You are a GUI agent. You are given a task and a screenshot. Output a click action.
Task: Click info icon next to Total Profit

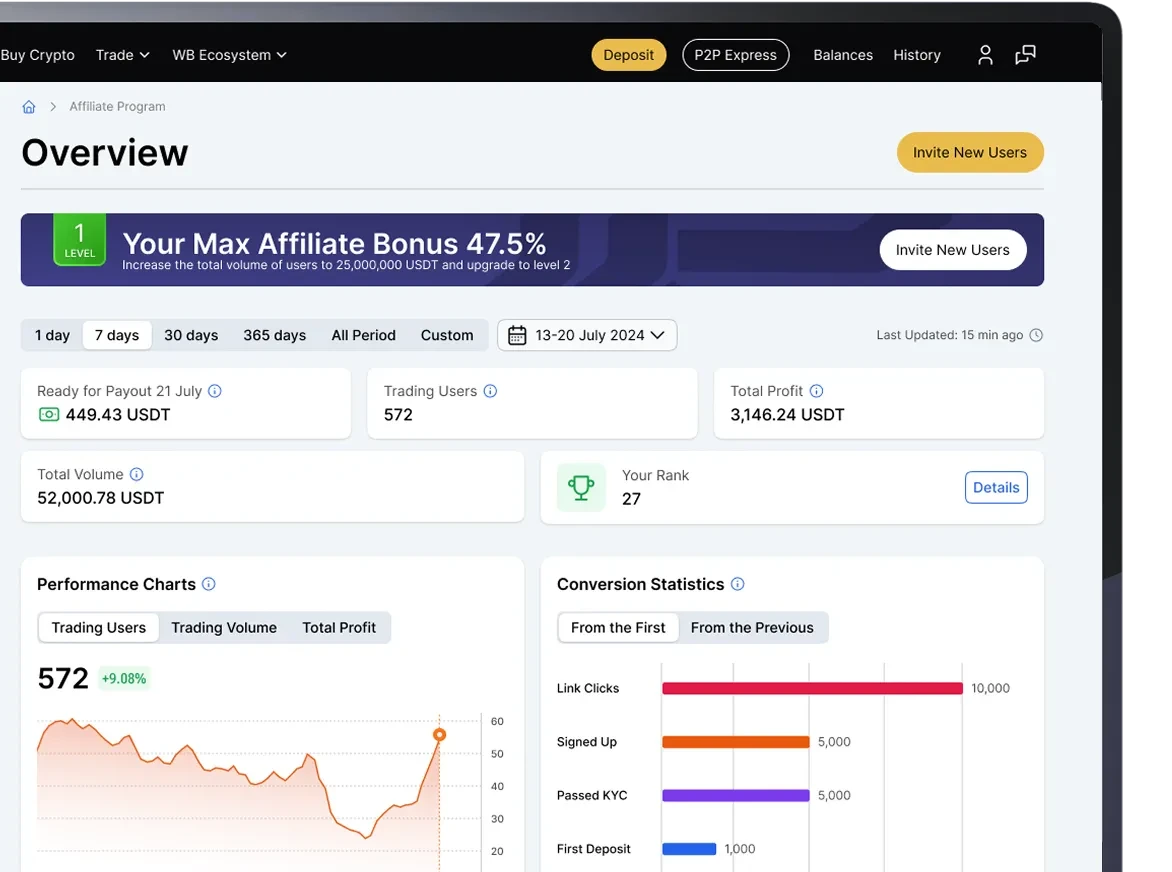tap(816, 391)
